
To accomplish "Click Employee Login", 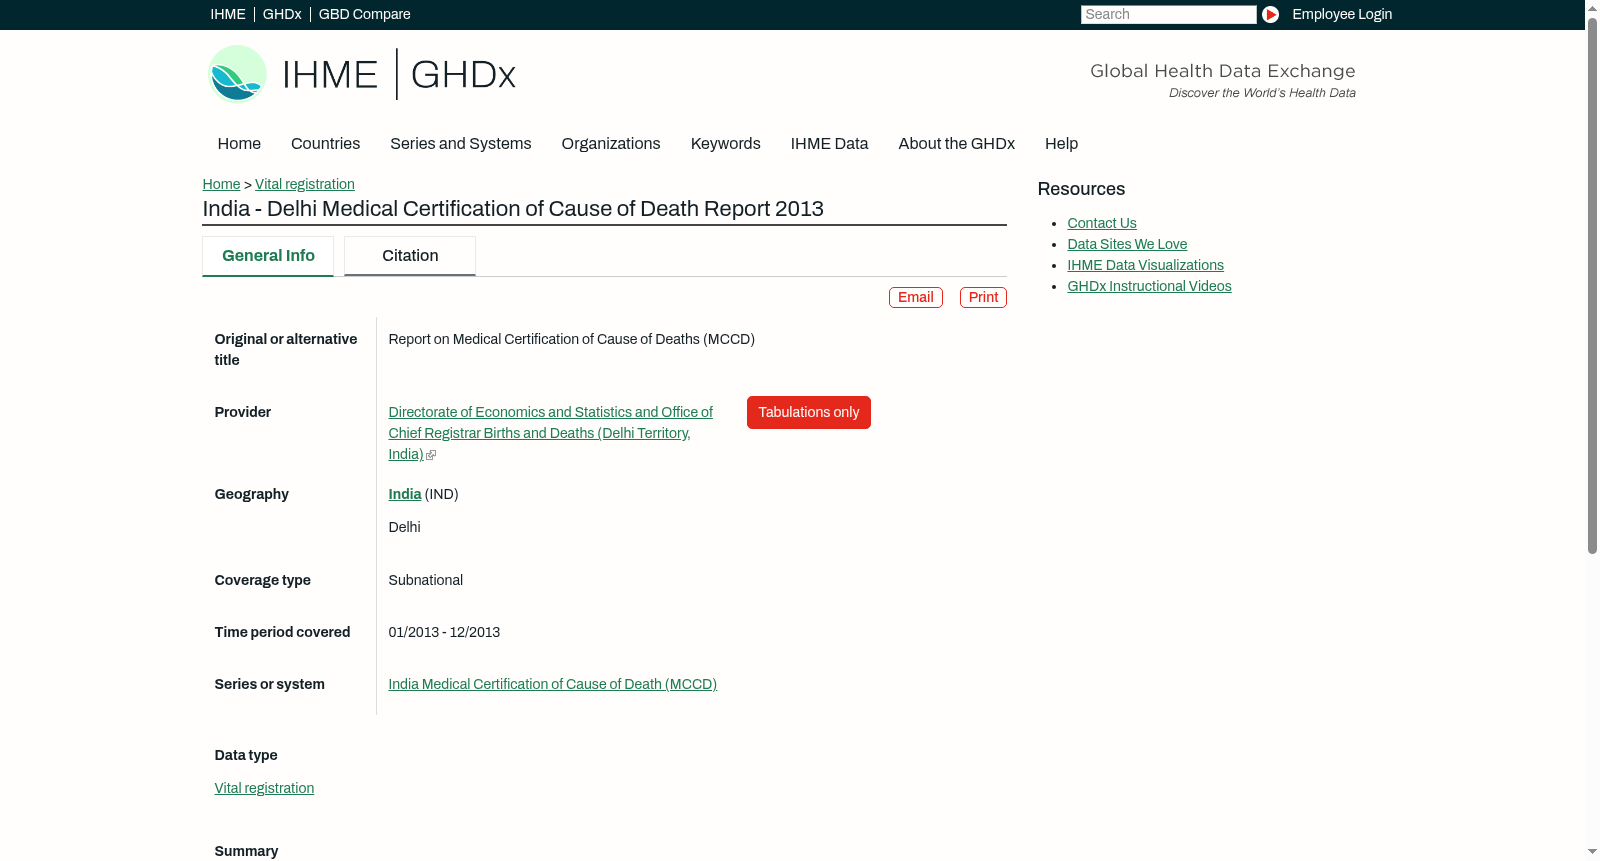I will pos(1342,14).
